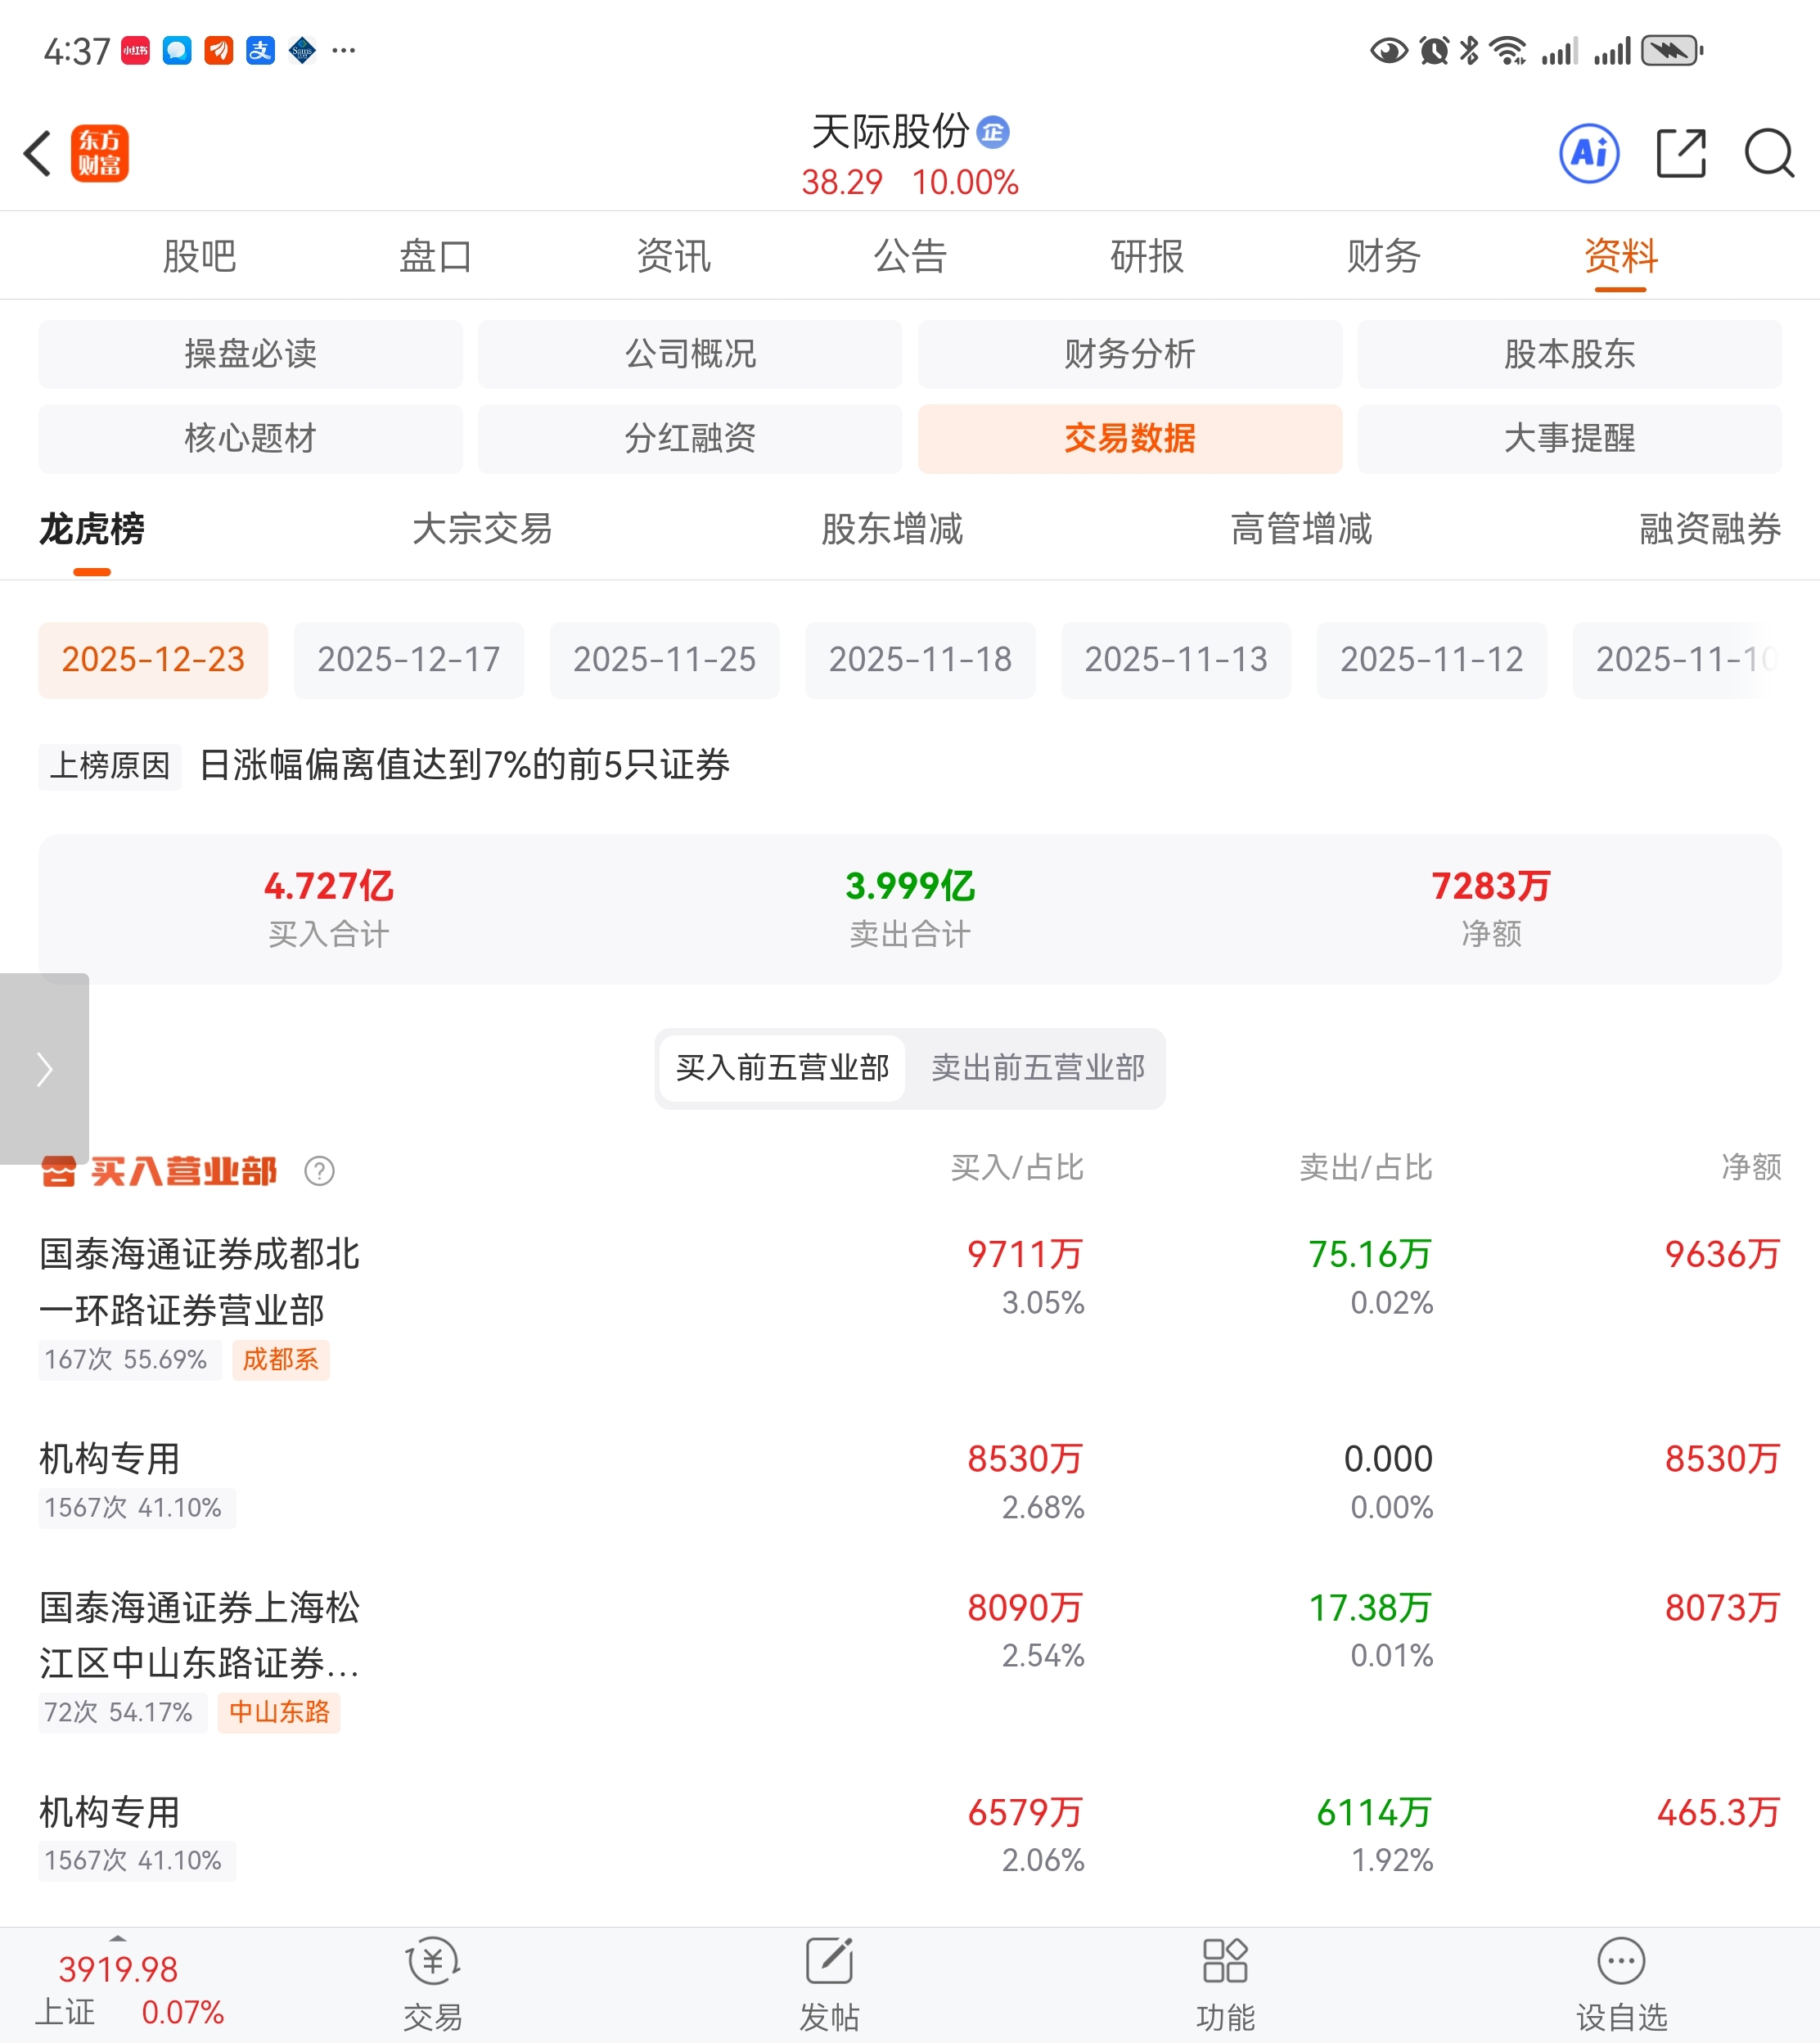Open the 大宗交易 tab
Image resolution: width=1820 pixels, height=2043 pixels.
482,529
